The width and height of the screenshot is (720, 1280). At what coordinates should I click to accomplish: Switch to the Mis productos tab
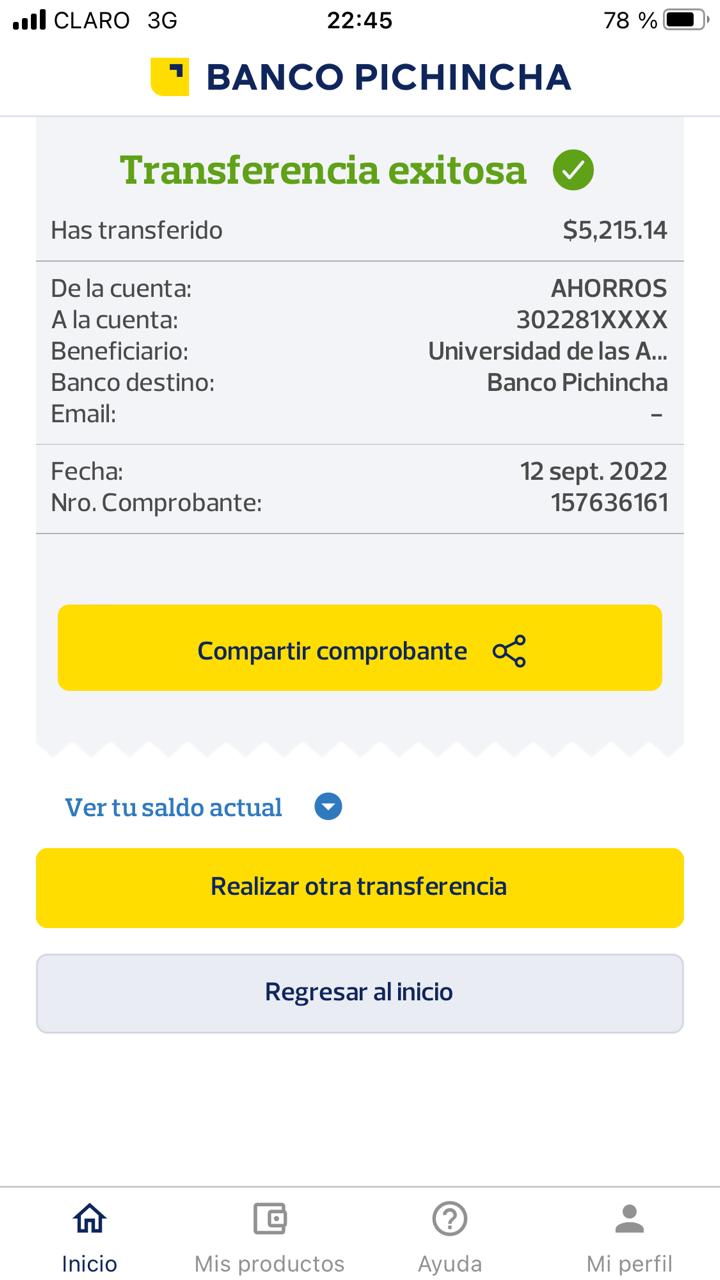269,1263
